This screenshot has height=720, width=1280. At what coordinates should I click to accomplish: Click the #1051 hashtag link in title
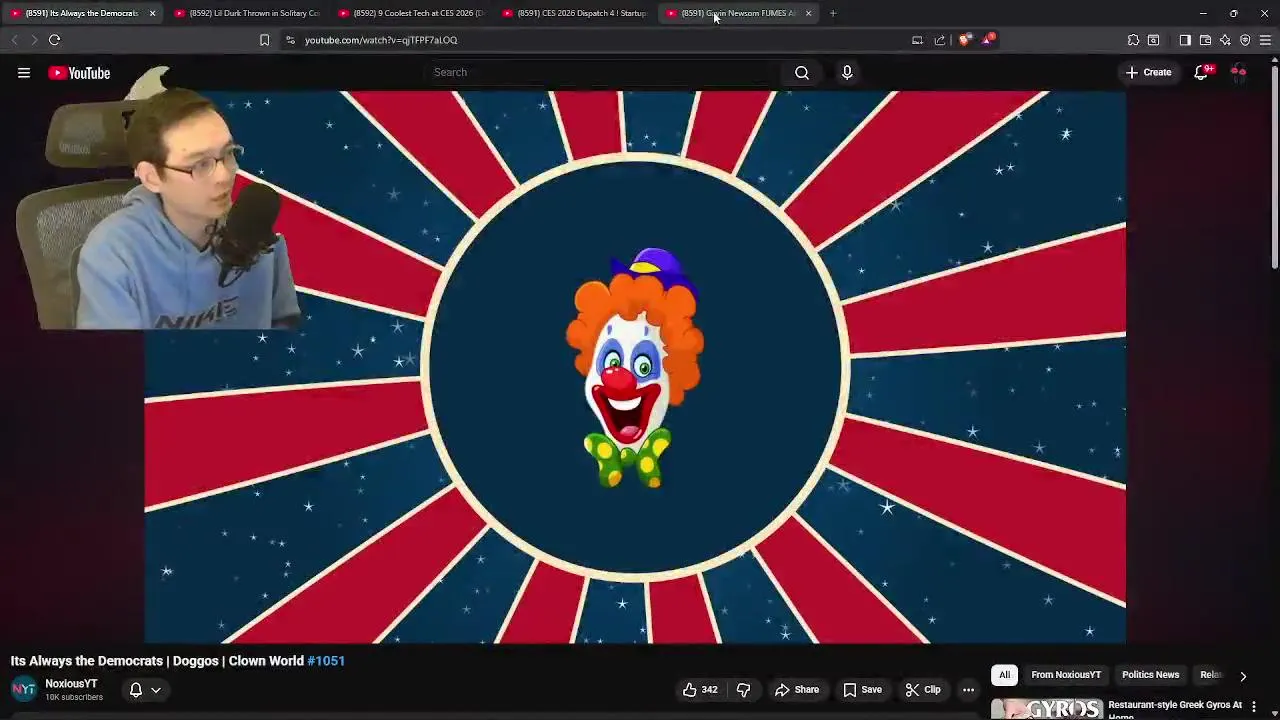[x=326, y=661]
